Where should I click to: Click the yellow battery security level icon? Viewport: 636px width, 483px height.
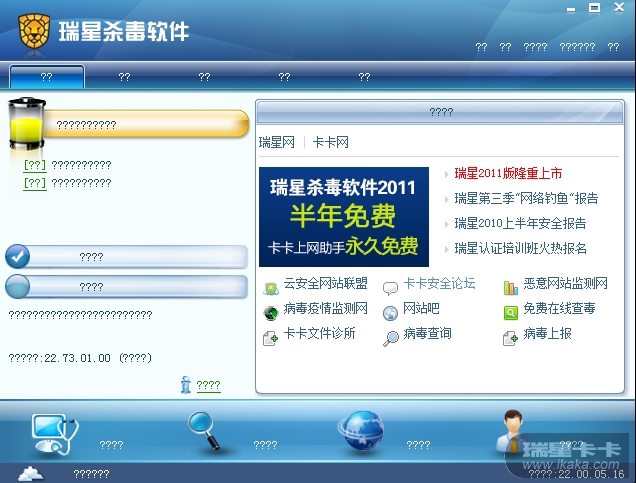pyautogui.click(x=27, y=124)
